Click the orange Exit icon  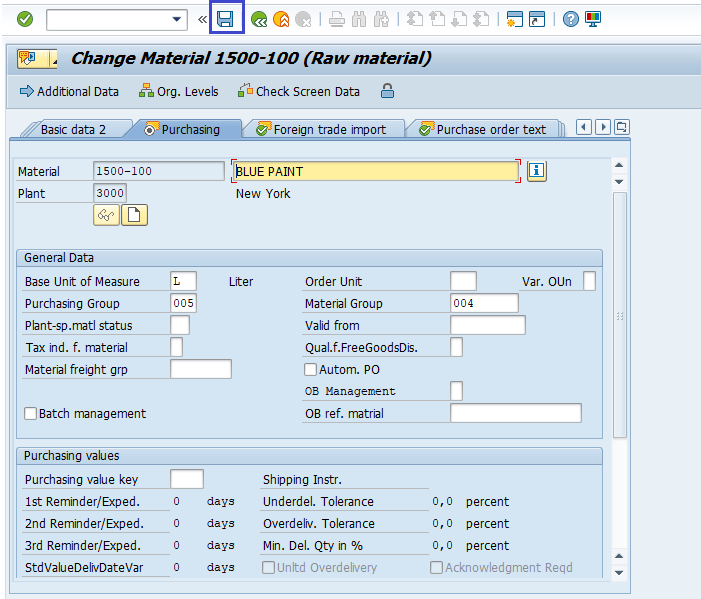click(281, 19)
